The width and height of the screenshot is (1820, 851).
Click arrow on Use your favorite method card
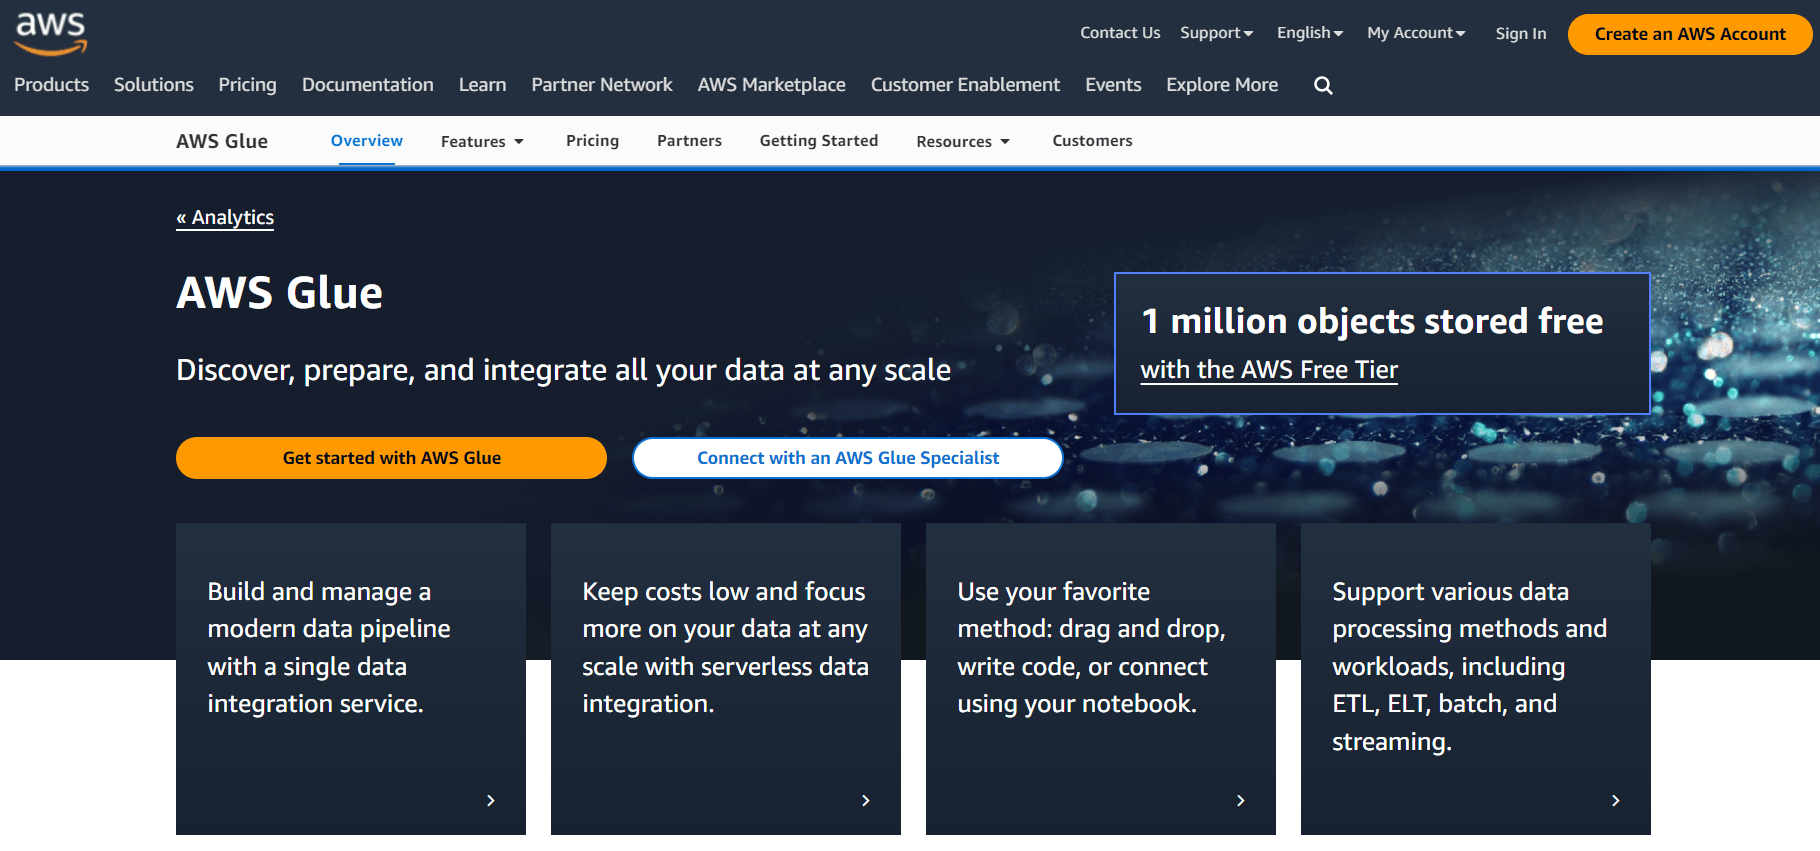coord(1241,801)
